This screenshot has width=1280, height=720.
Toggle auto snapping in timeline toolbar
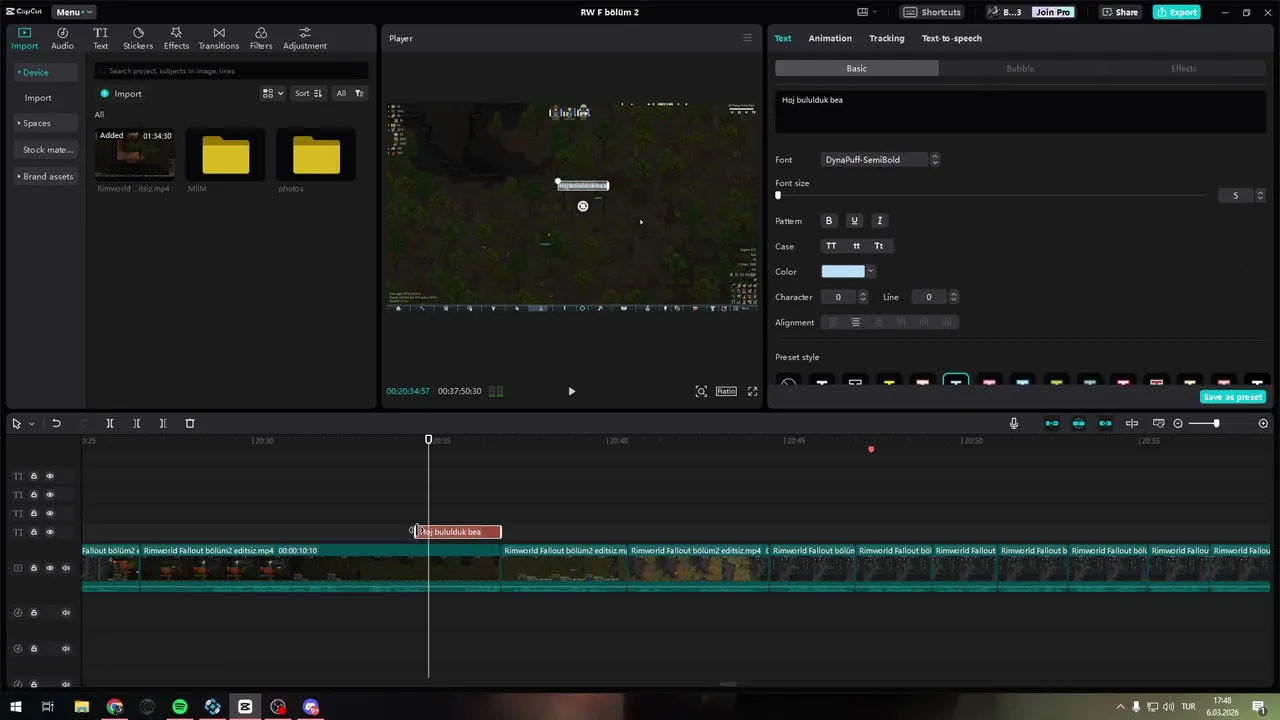click(x=1079, y=423)
